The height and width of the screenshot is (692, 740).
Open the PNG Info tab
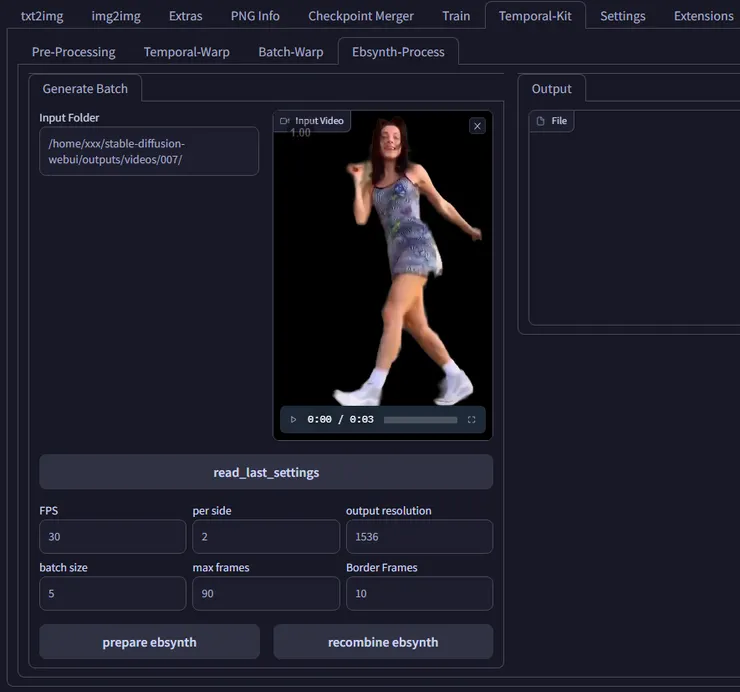(255, 16)
